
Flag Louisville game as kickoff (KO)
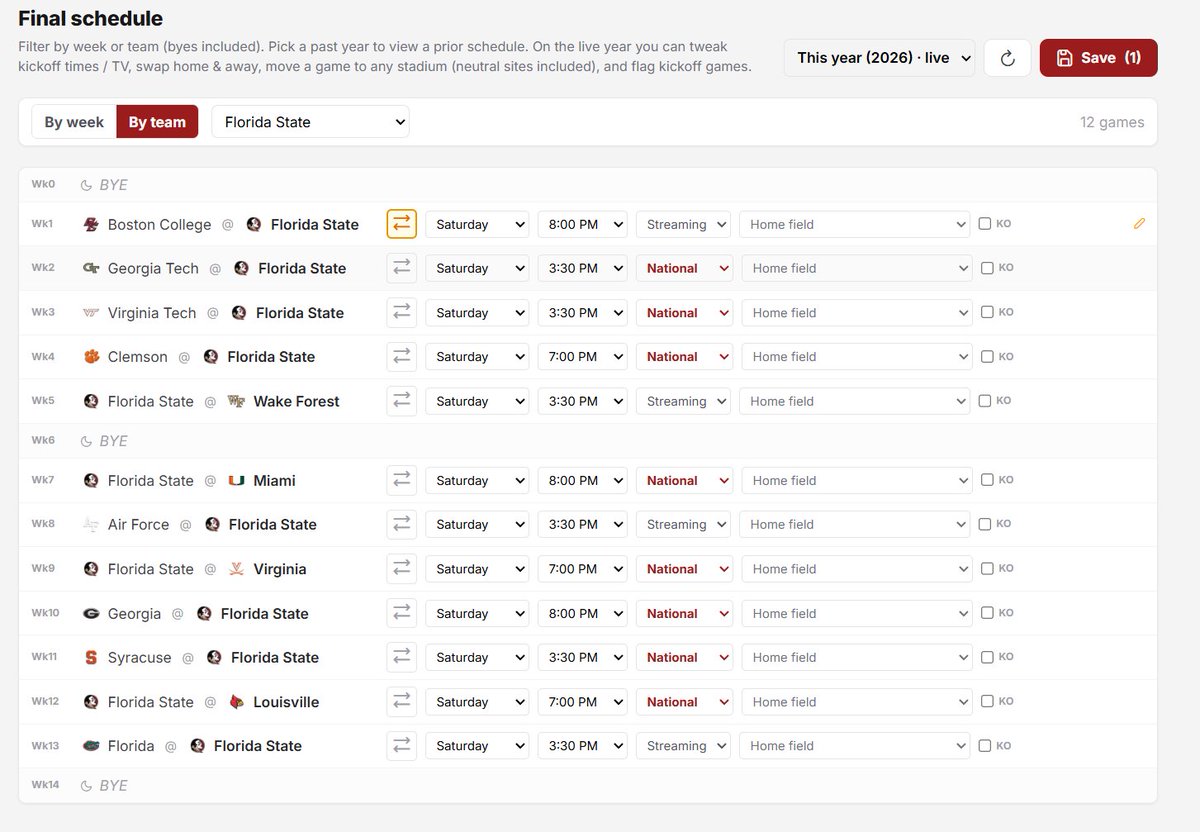click(987, 701)
